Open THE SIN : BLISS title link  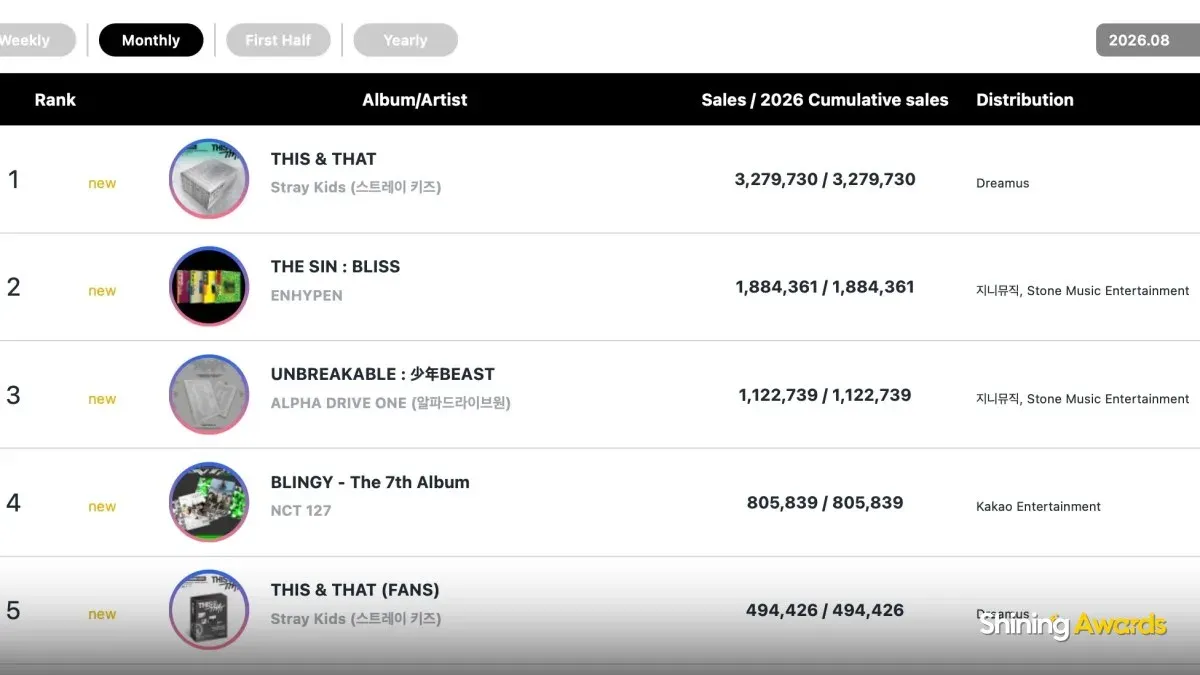pos(335,266)
